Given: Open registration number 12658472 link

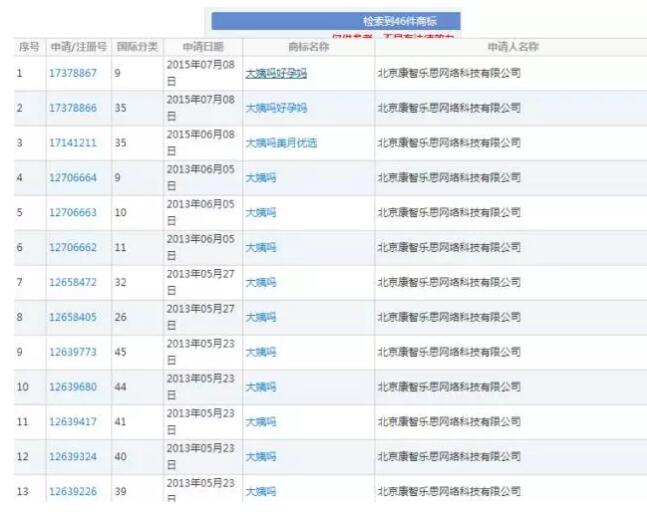Looking at the screenshot, I should 73,282.
